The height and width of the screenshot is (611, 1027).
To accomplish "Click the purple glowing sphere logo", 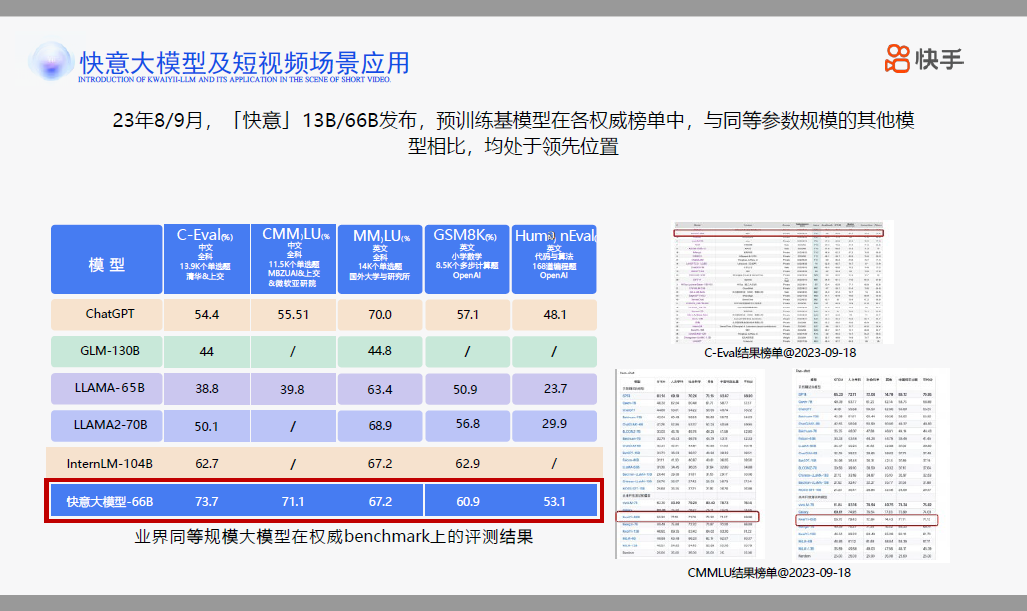I will [x=50, y=62].
